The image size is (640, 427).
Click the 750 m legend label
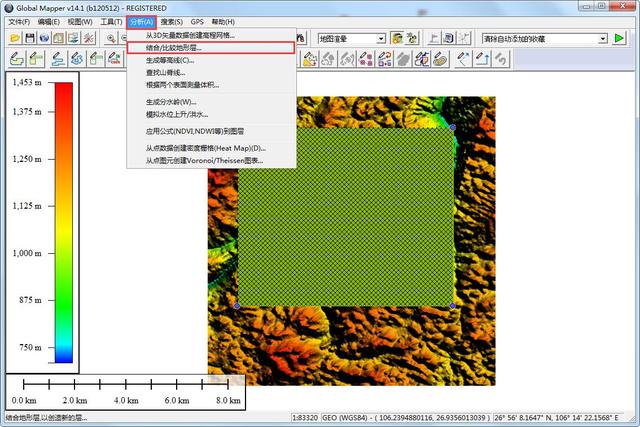pyautogui.click(x=30, y=347)
